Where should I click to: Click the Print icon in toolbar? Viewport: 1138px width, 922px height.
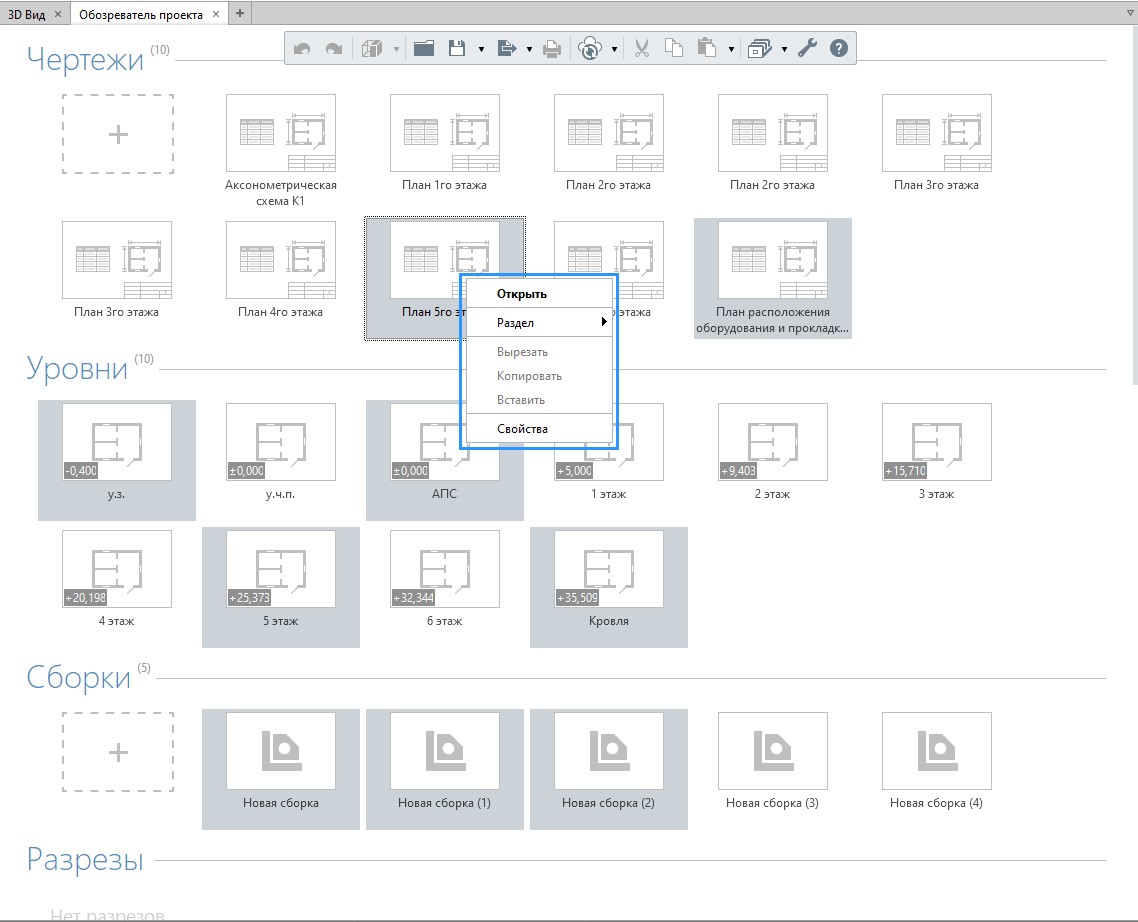pos(551,48)
